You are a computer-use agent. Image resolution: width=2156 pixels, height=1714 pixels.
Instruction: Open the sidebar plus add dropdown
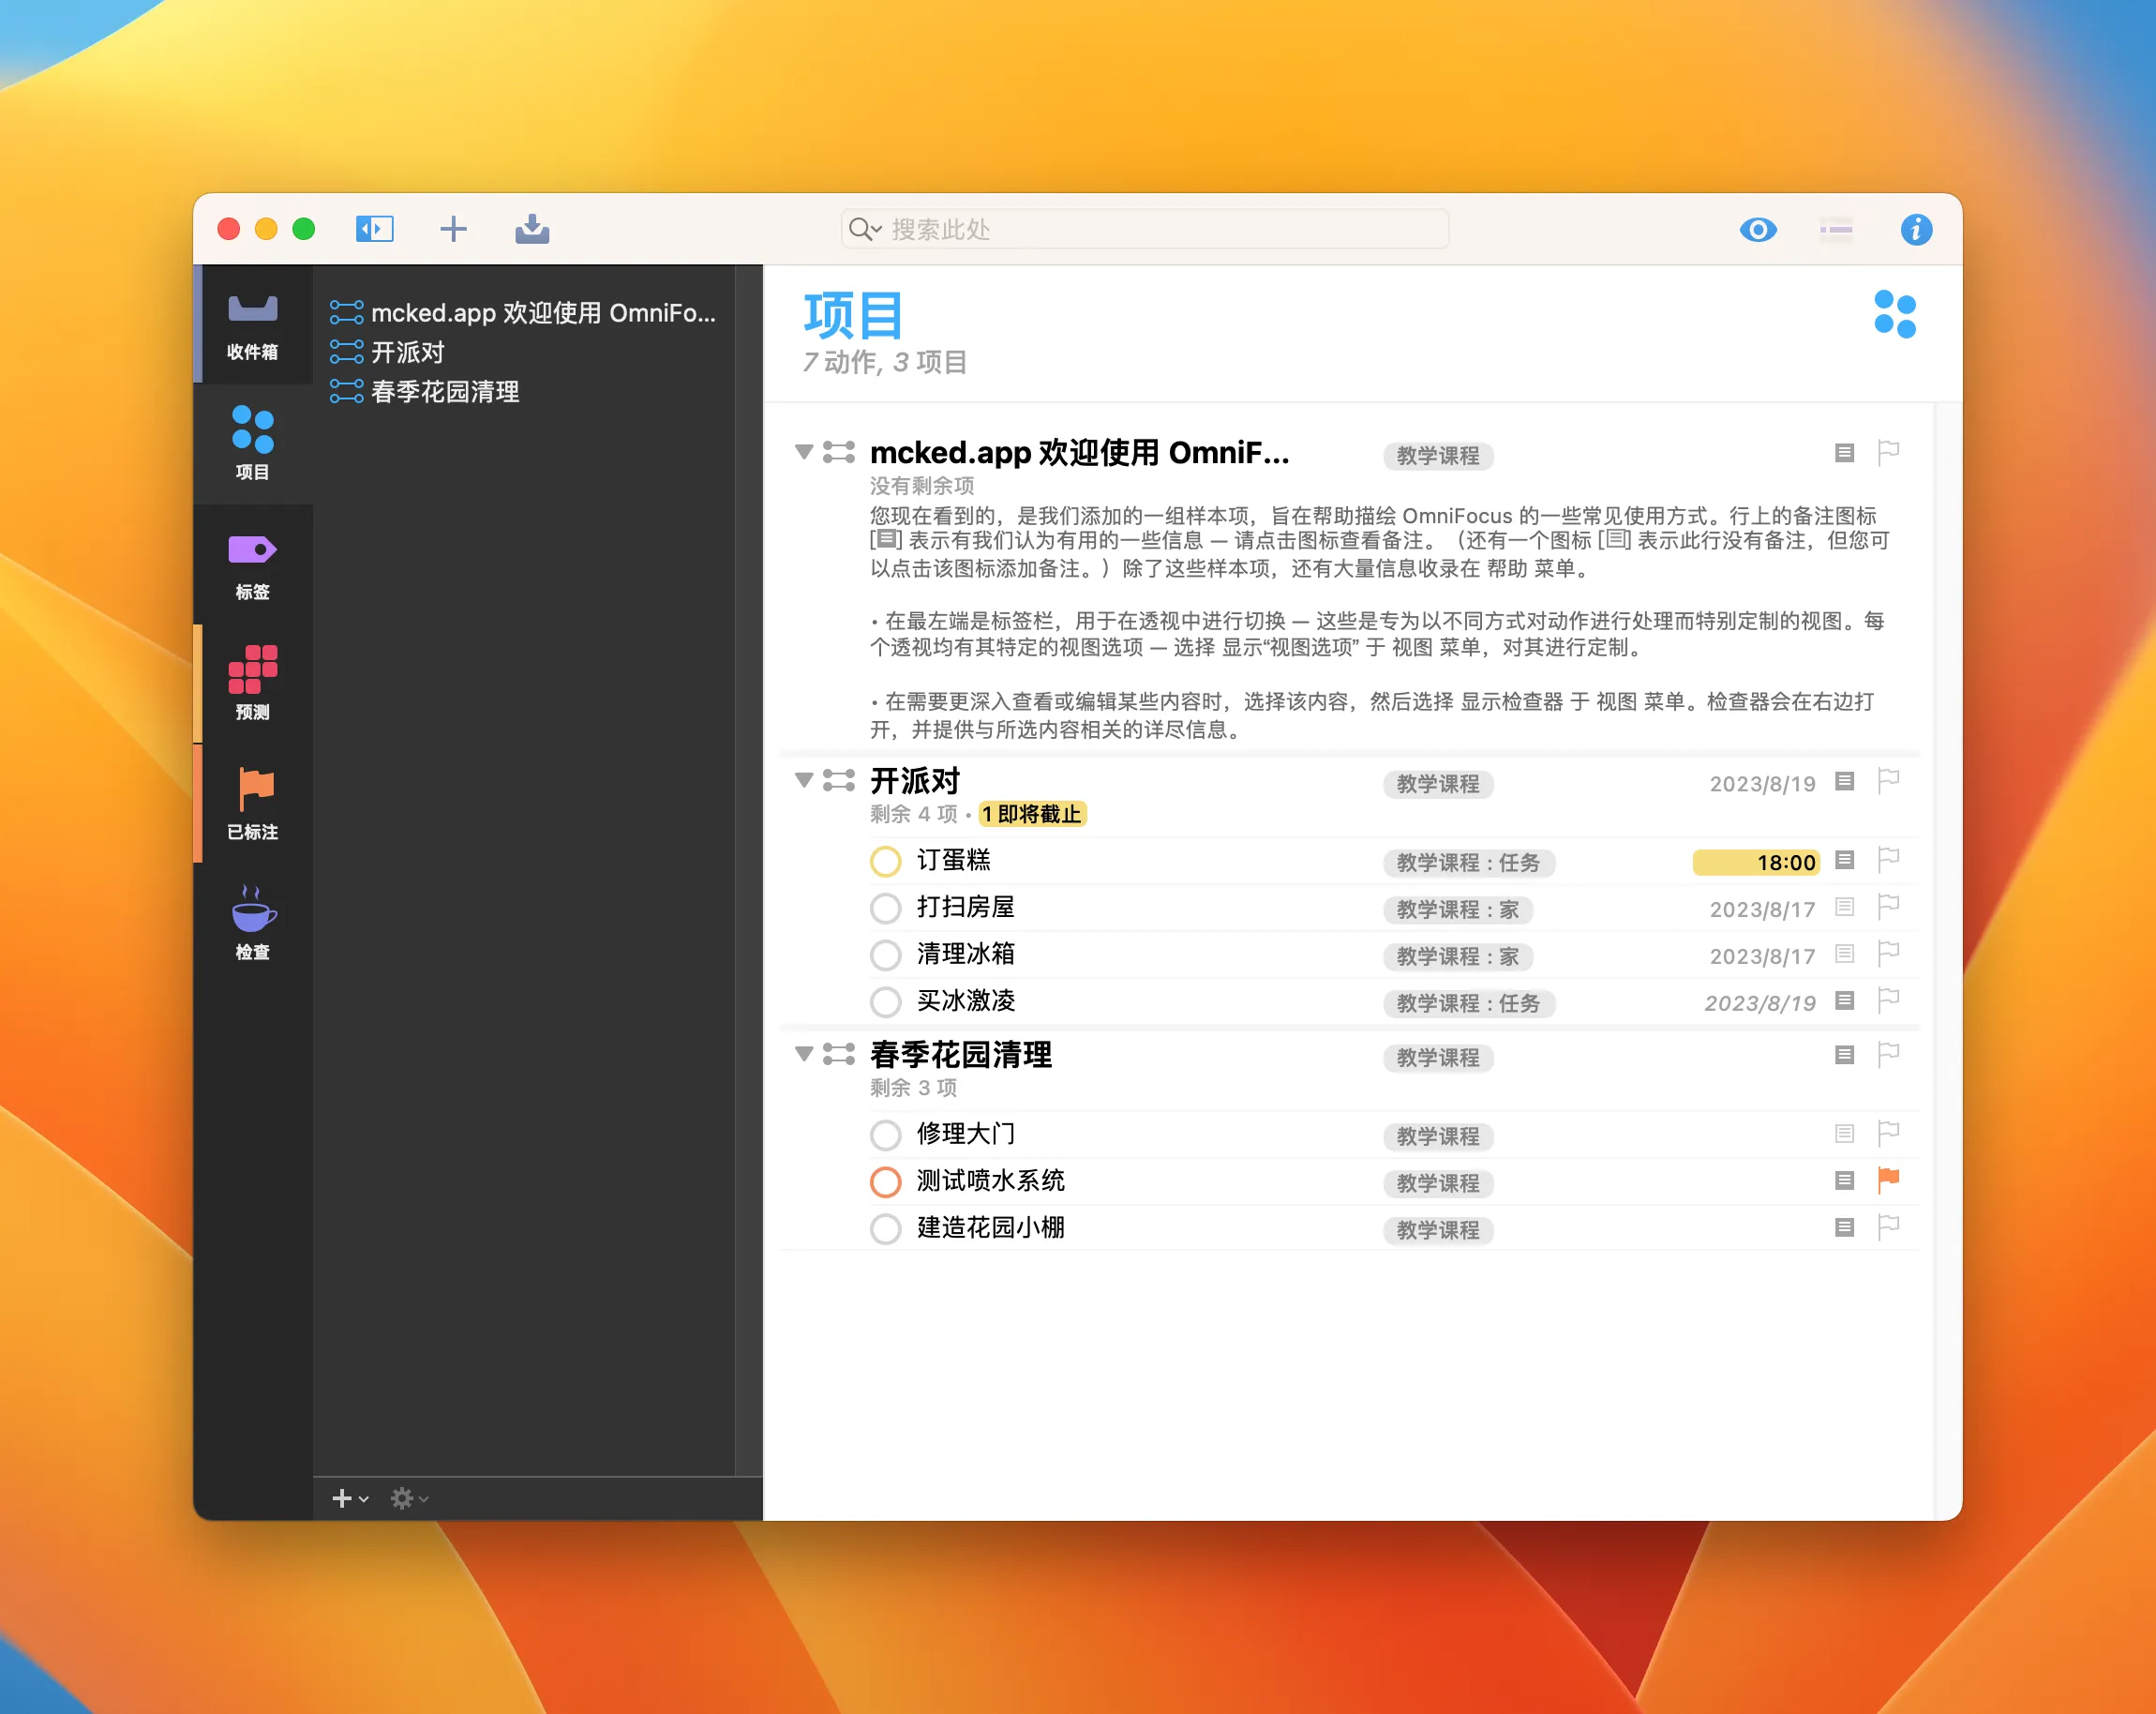tap(349, 1497)
